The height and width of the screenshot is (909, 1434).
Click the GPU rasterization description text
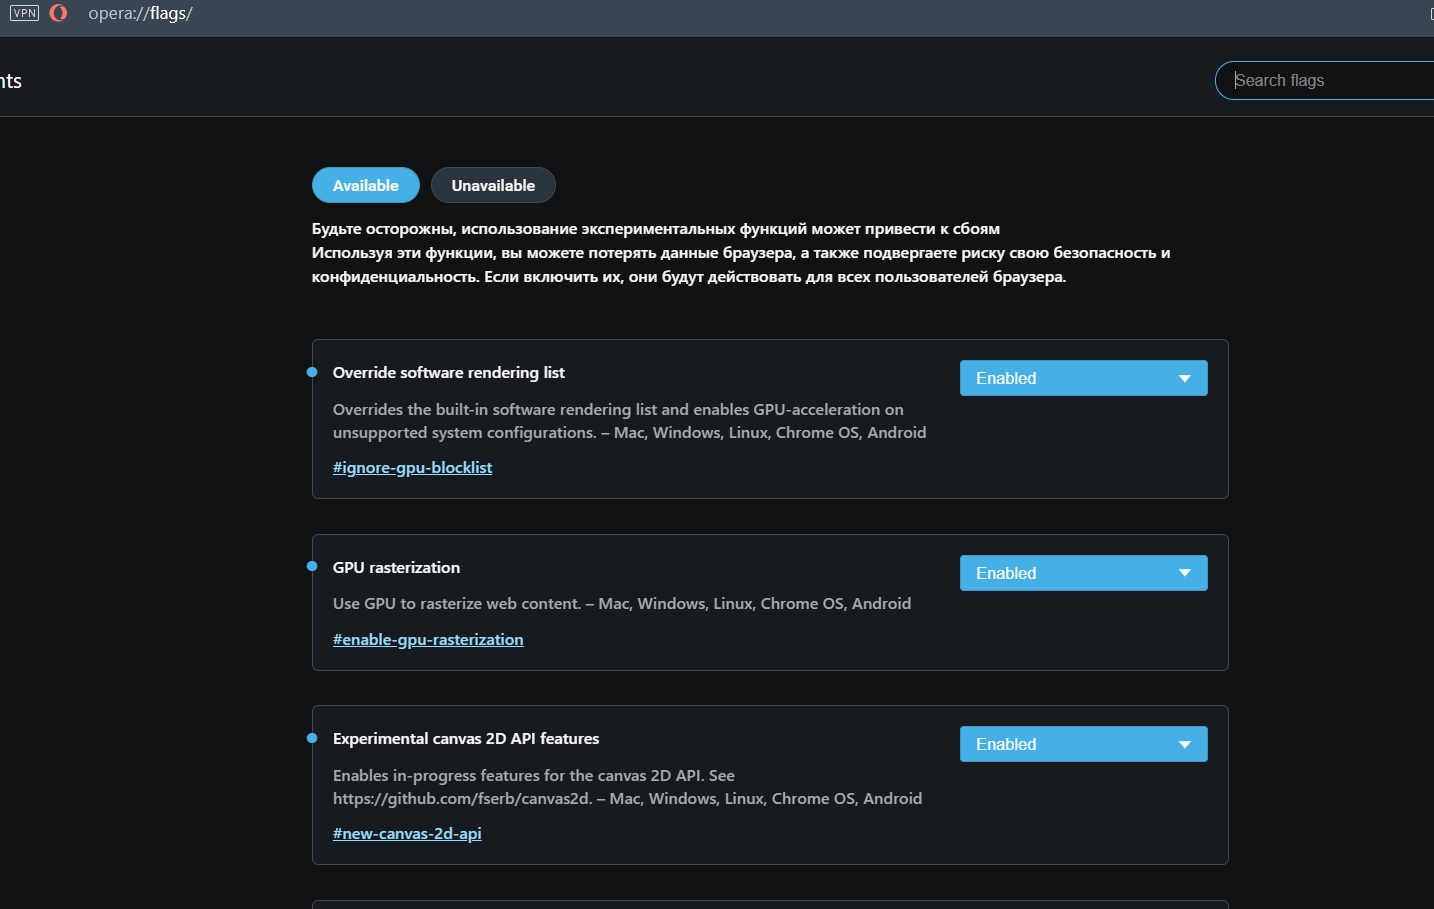pos(621,603)
